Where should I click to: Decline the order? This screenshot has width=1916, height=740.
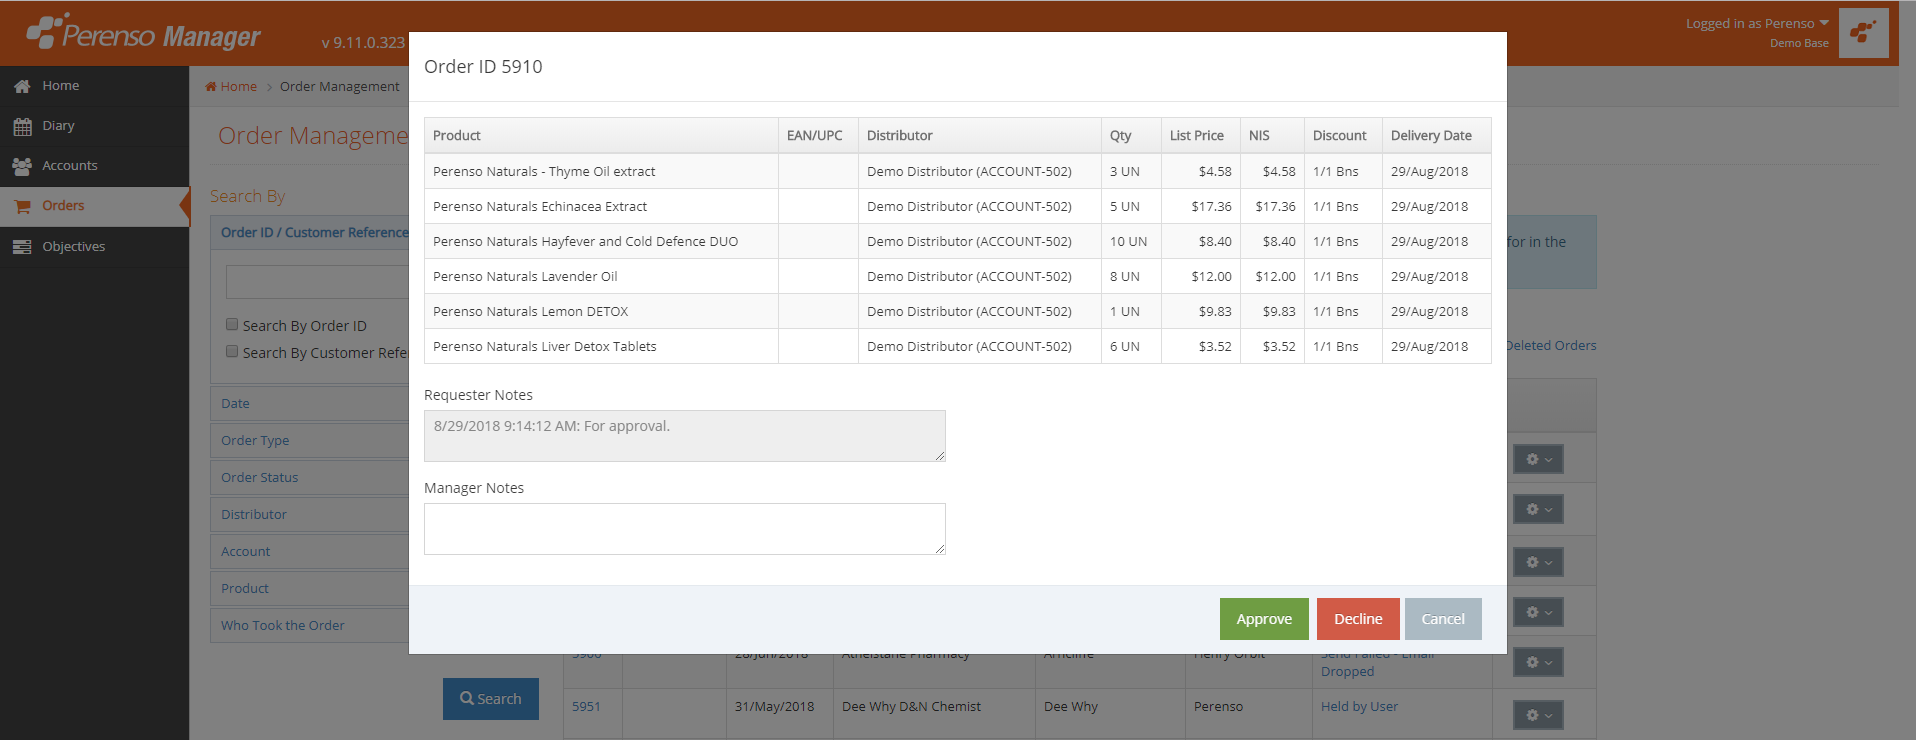pyautogui.click(x=1358, y=619)
